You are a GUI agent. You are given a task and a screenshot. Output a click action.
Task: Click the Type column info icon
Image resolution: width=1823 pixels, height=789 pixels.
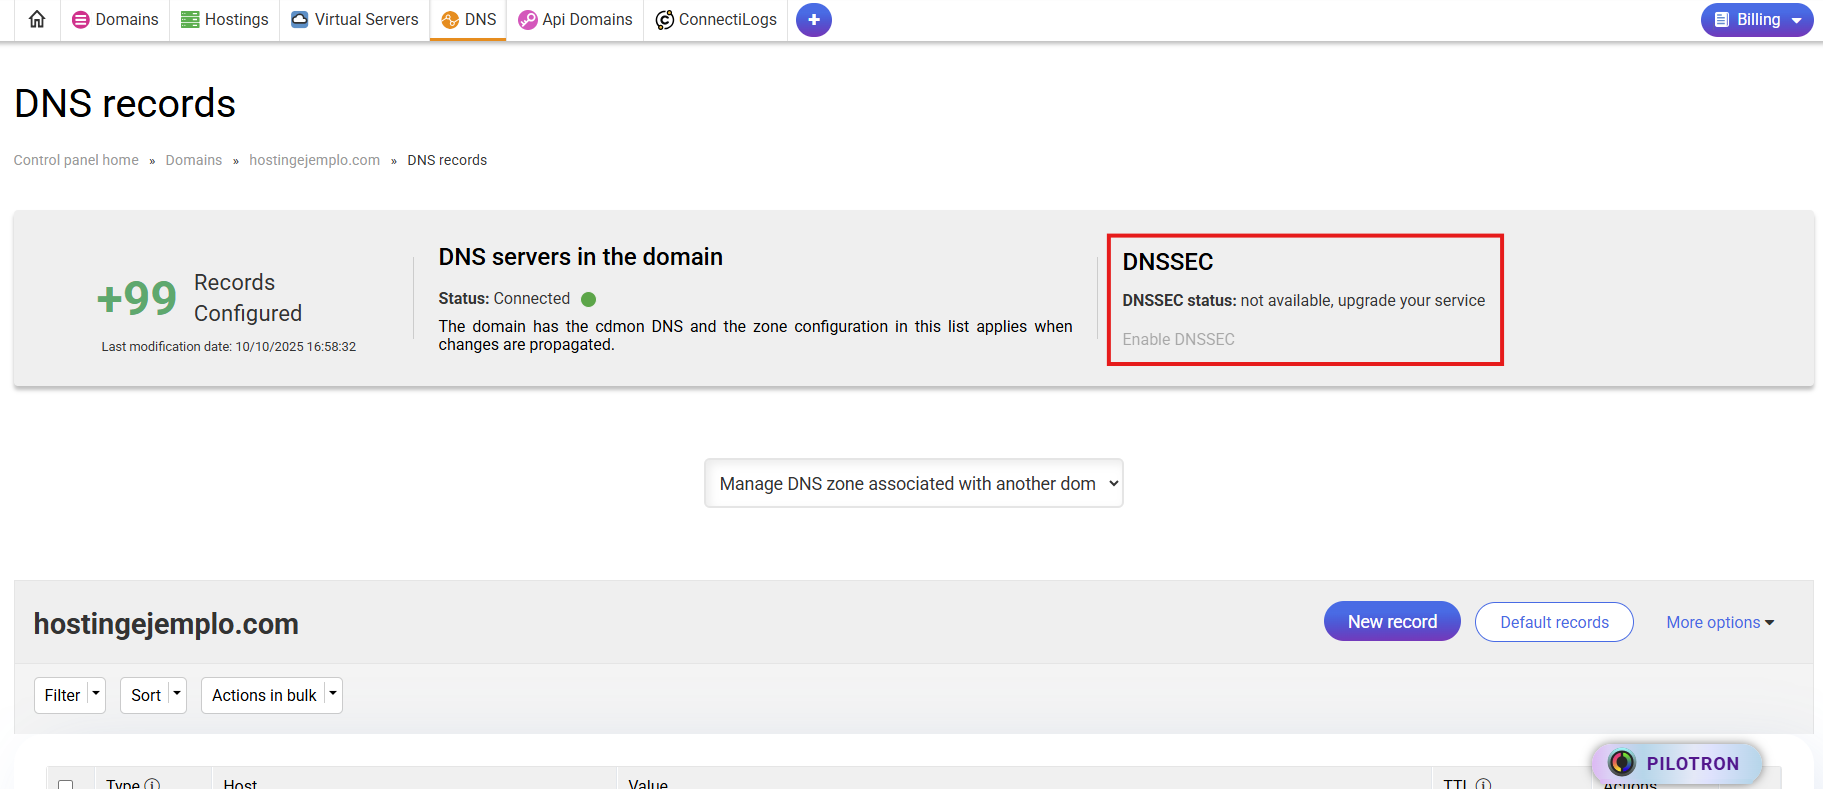pyautogui.click(x=152, y=784)
